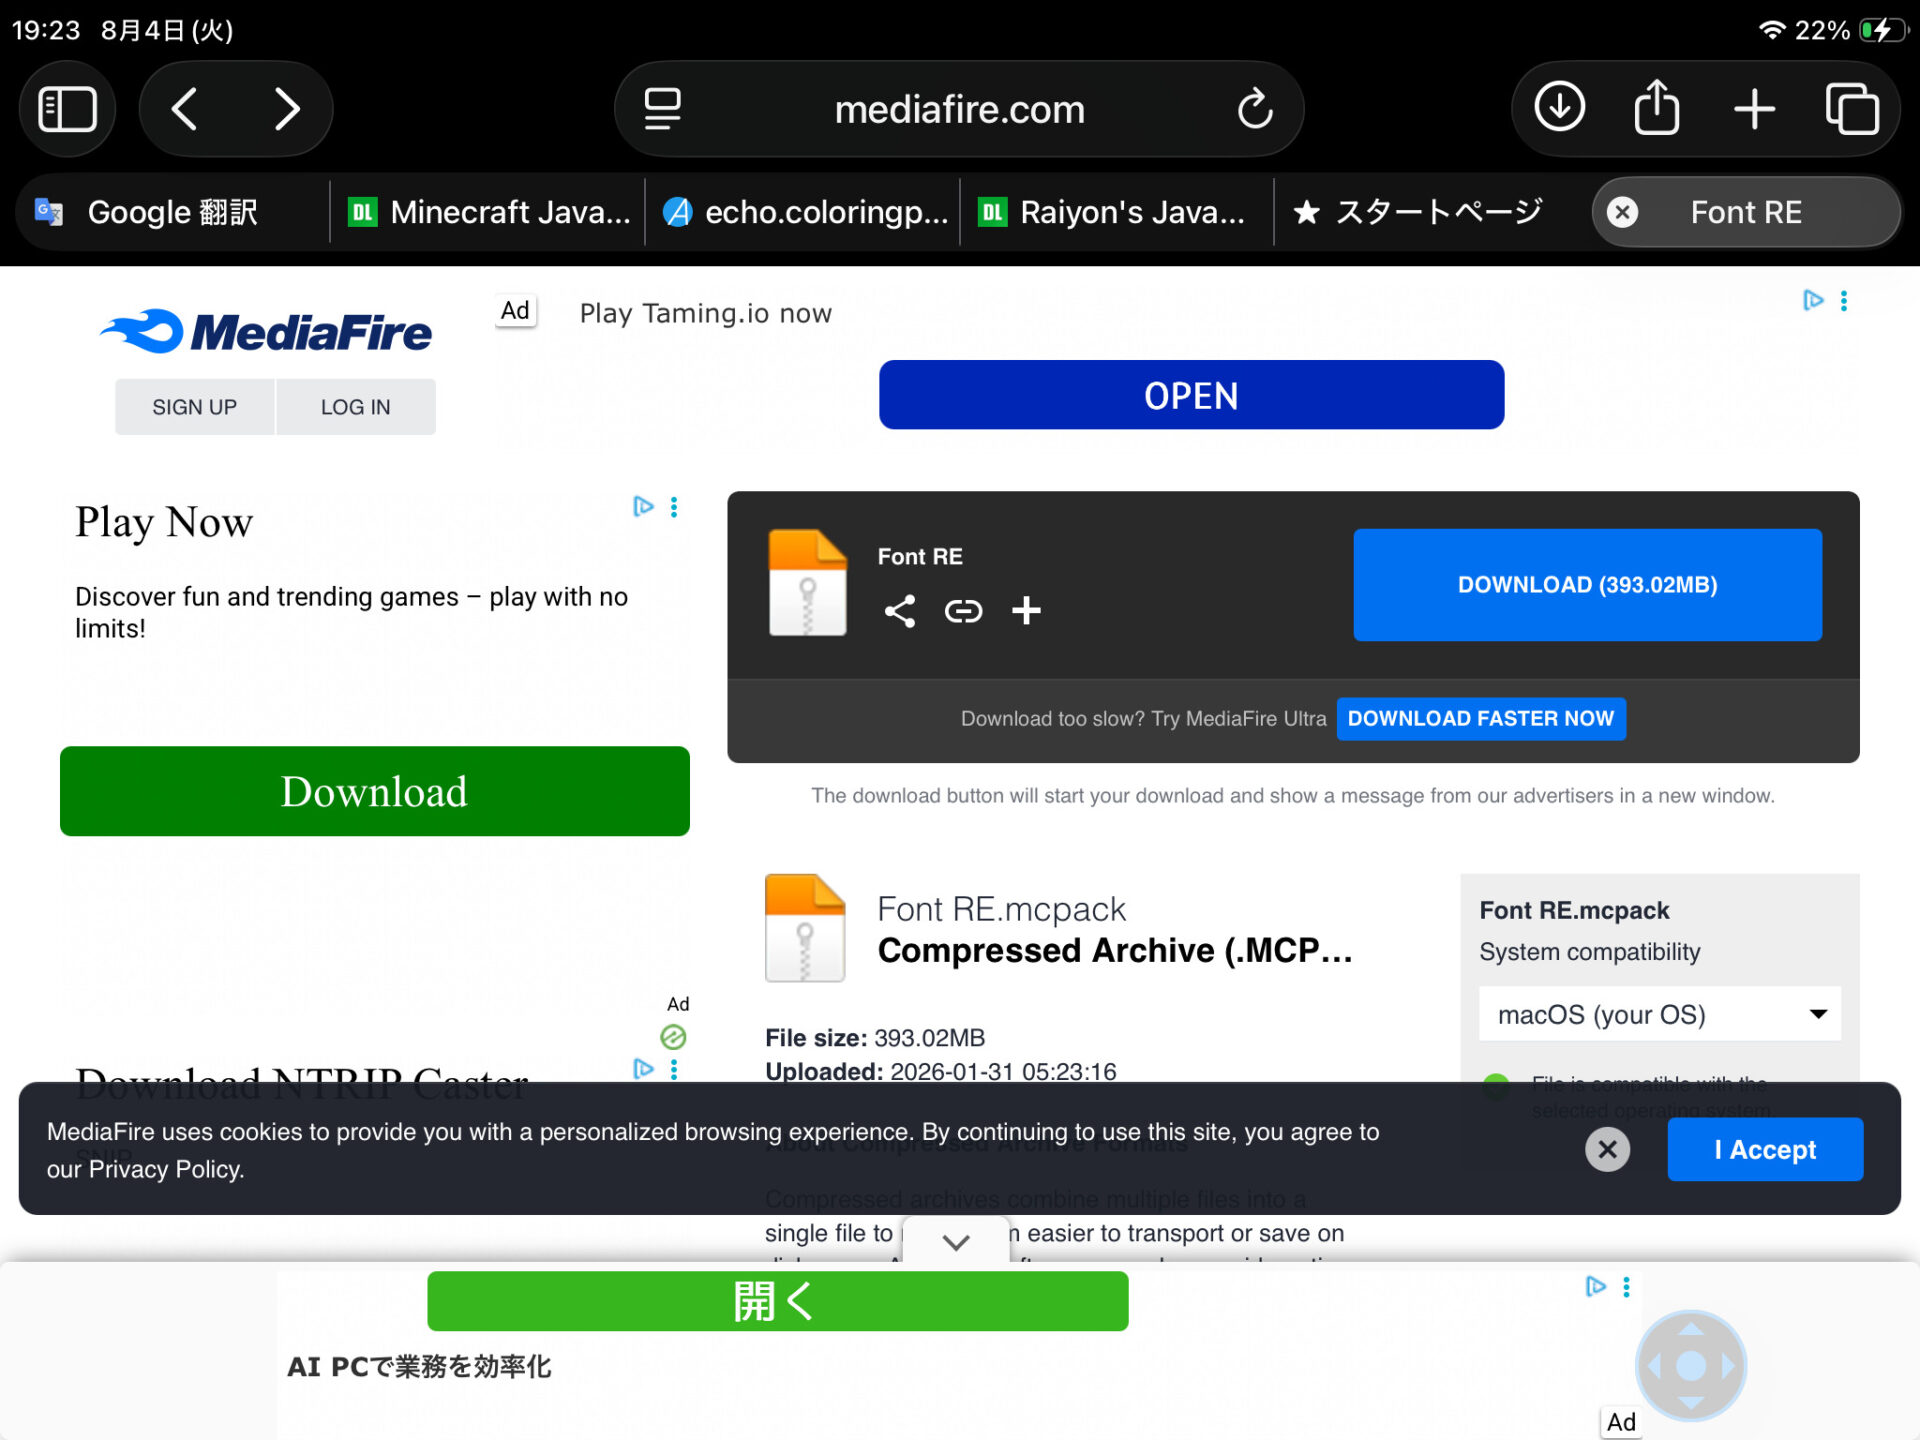Click the LOG IN button
1920x1440 pixels.
click(355, 407)
